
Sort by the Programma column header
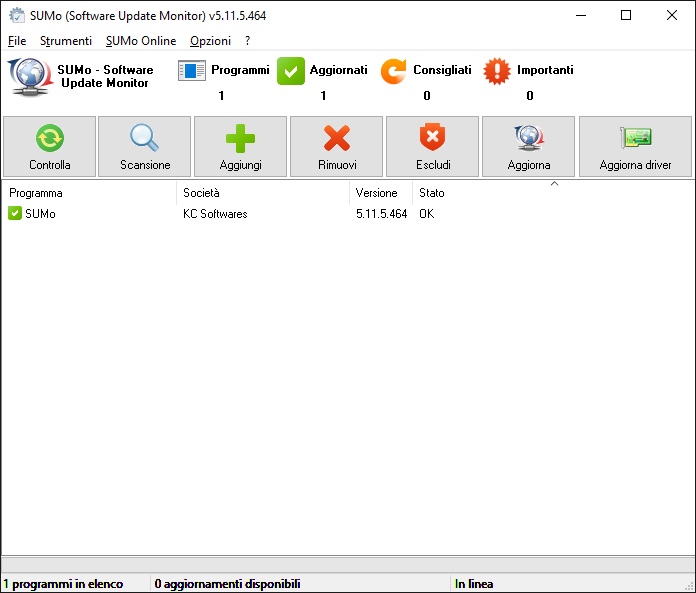point(89,193)
